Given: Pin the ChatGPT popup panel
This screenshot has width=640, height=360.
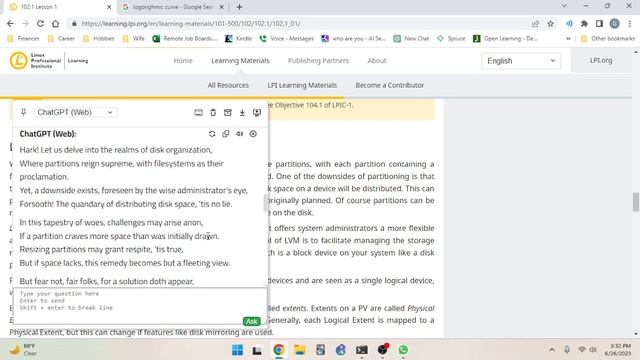Looking at the screenshot, I should point(24,112).
